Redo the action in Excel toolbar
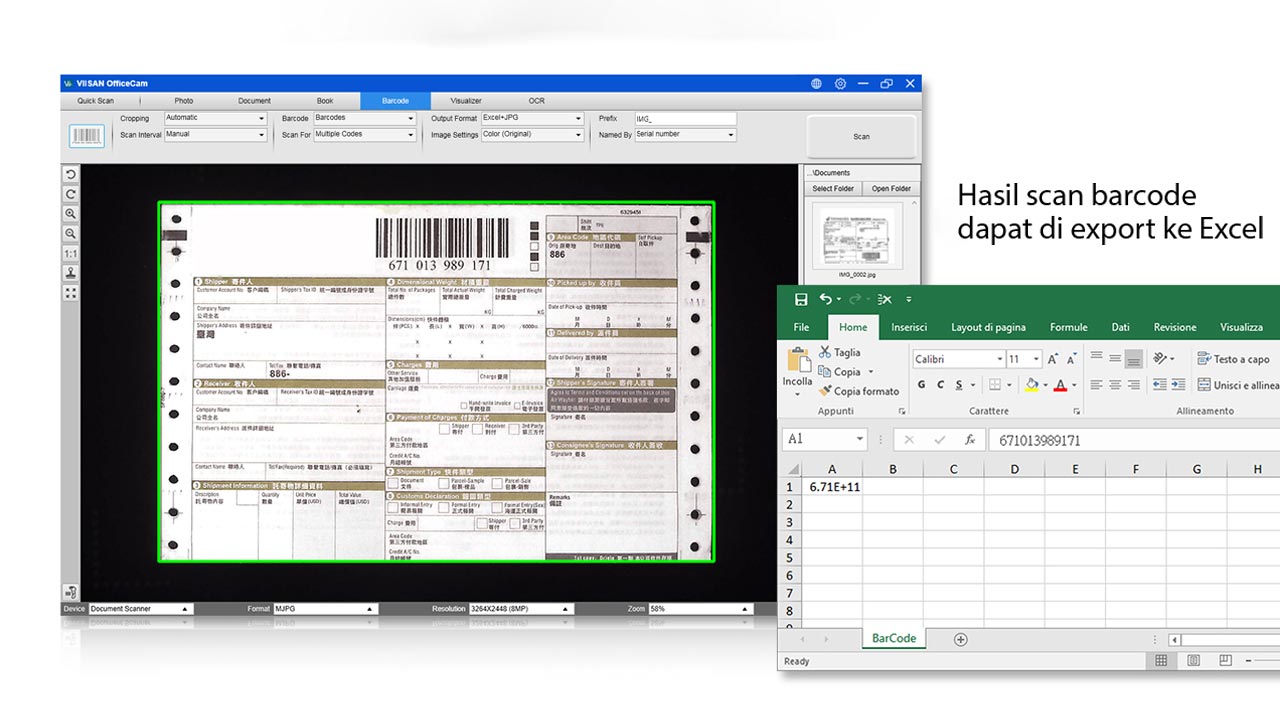The width and height of the screenshot is (1280, 709). (x=856, y=299)
